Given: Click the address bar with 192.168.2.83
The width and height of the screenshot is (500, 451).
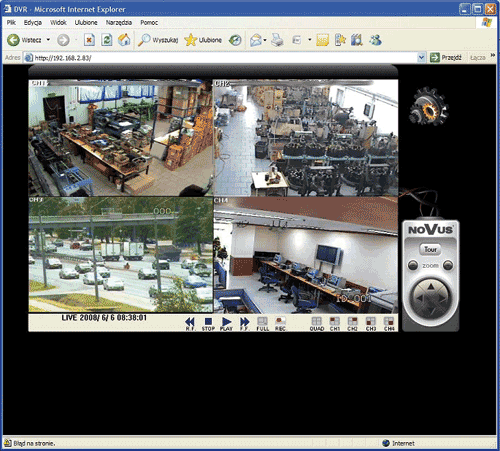Looking at the screenshot, I should [x=220, y=58].
